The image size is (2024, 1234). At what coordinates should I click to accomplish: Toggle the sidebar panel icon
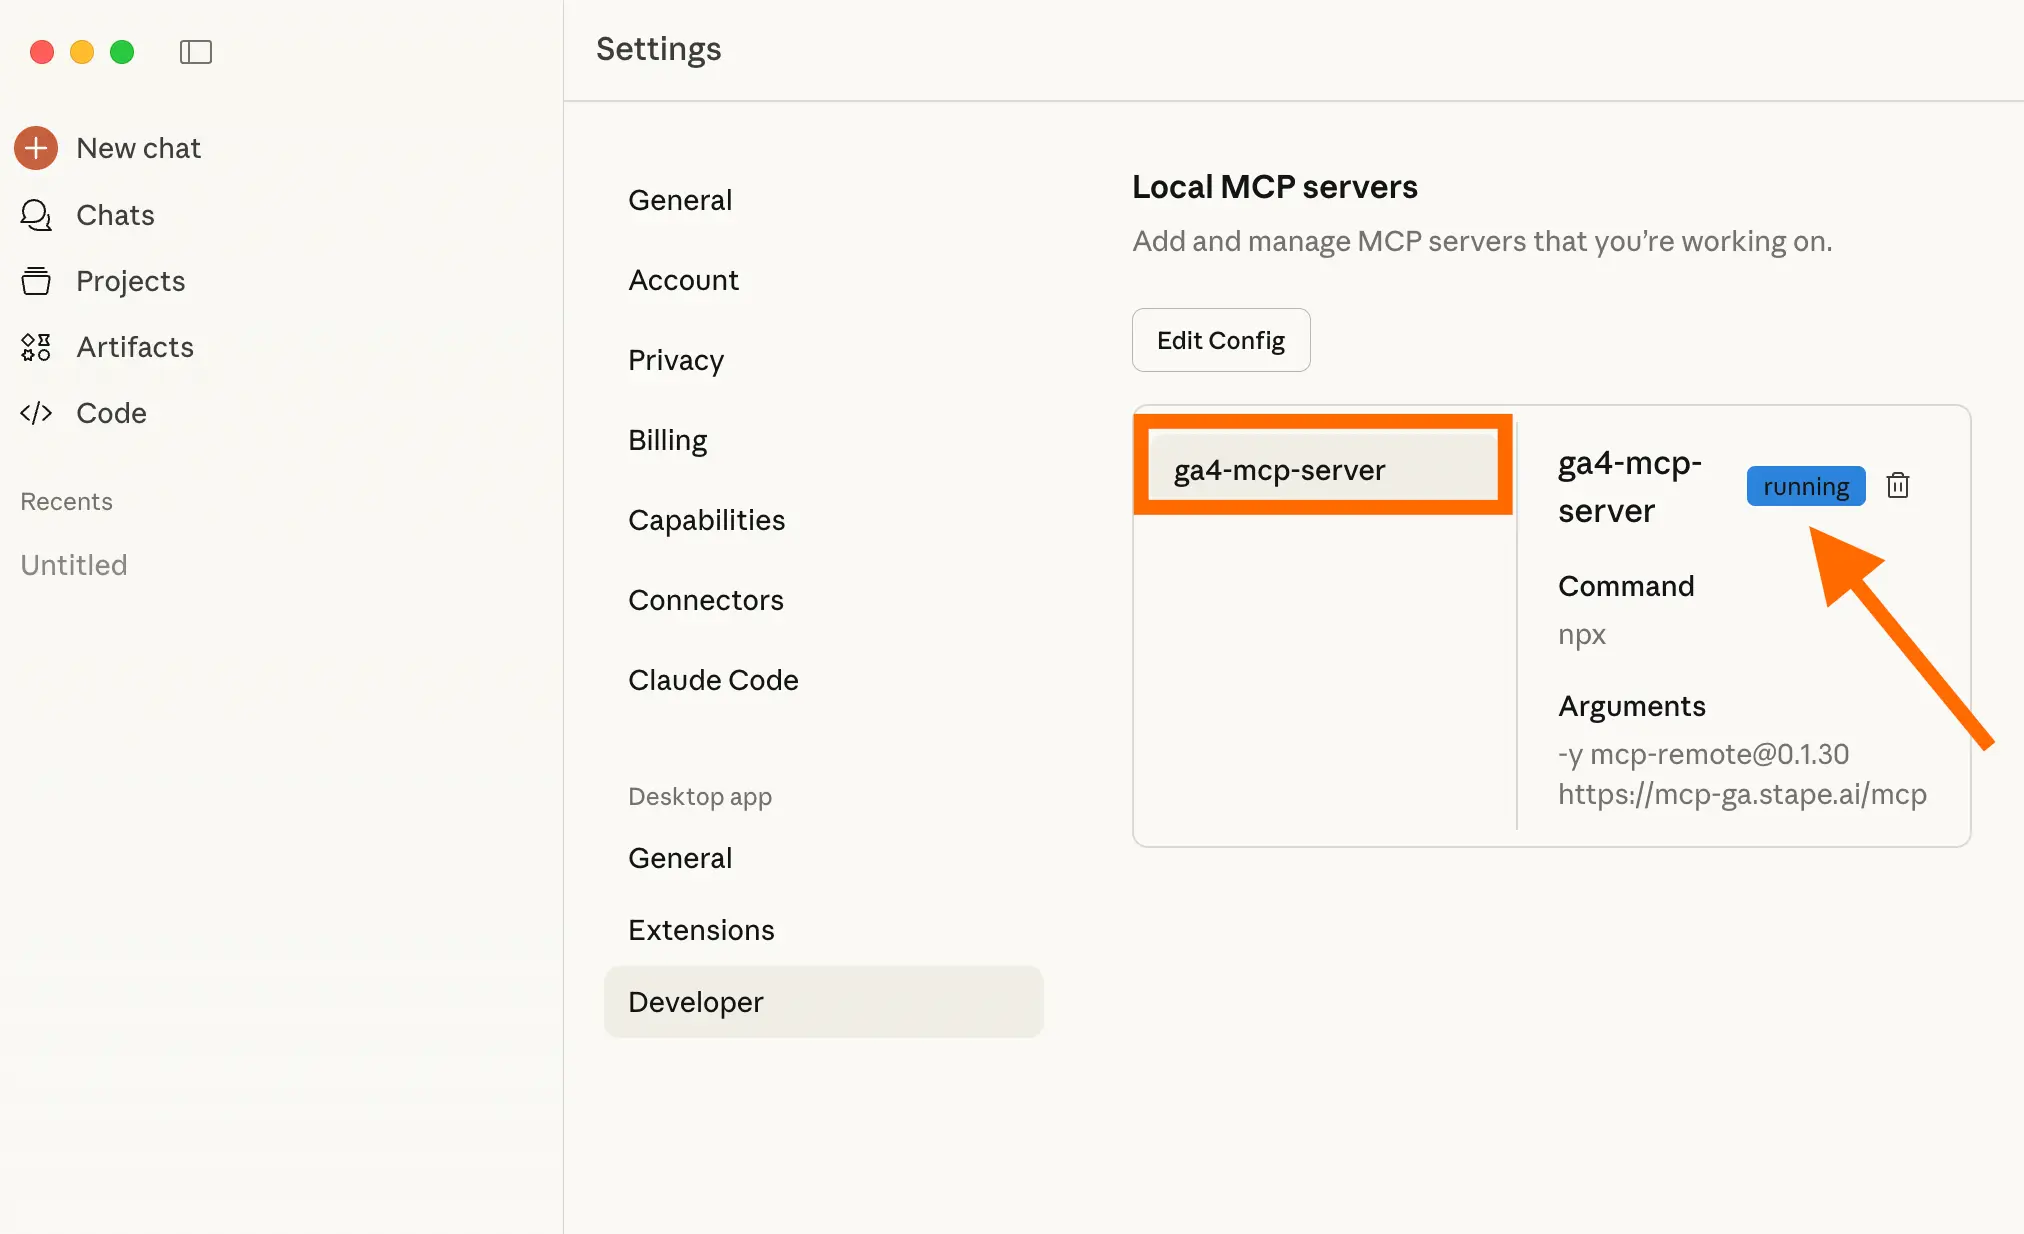click(196, 52)
